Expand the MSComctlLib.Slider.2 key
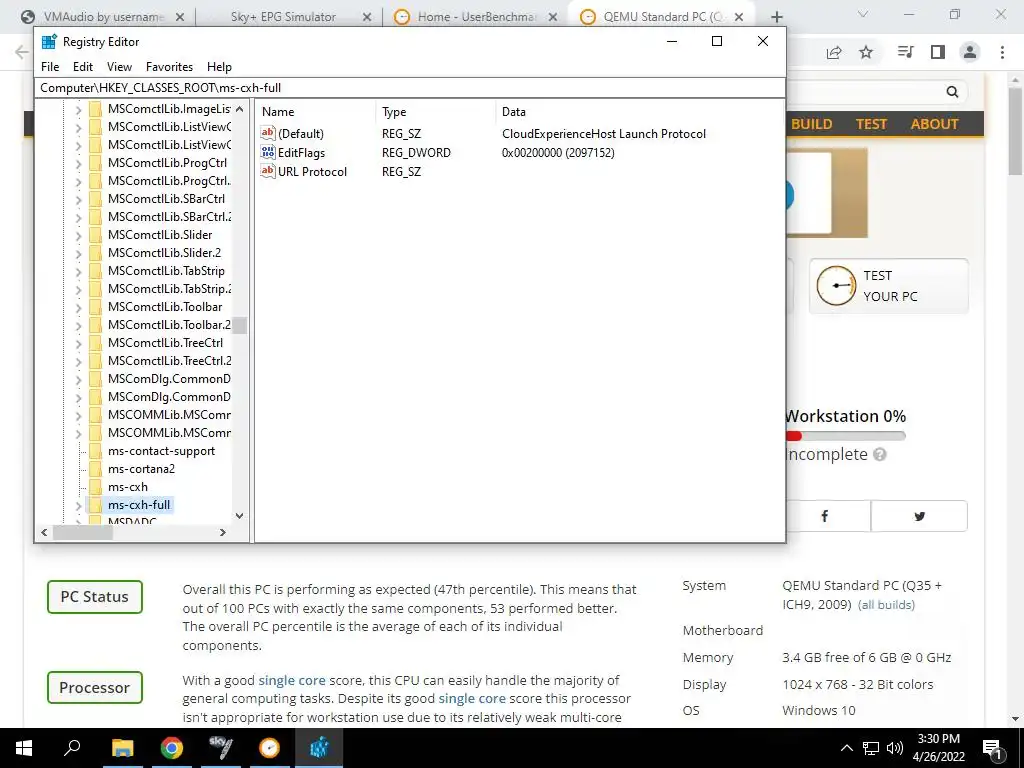The height and width of the screenshot is (768, 1024). pos(78,253)
